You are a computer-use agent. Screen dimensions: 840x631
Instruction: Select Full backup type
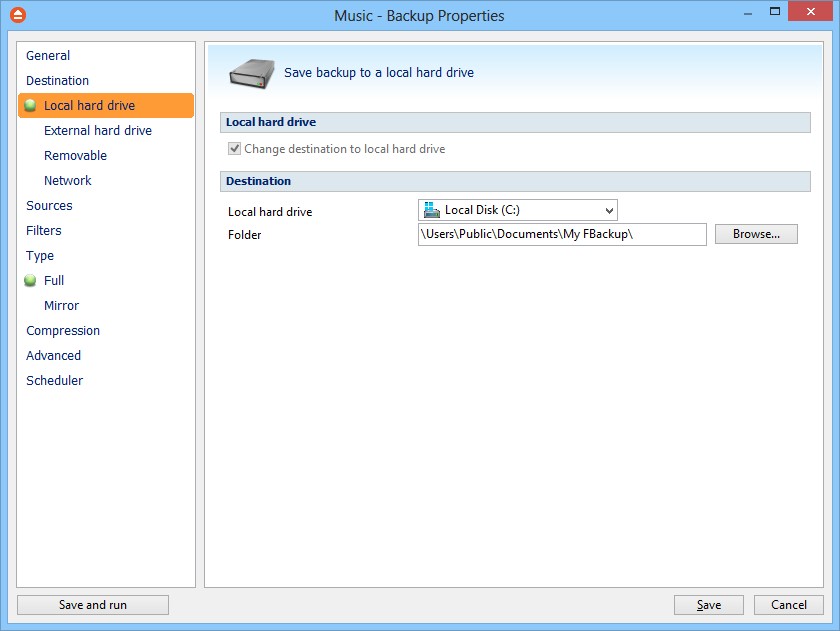(x=54, y=281)
